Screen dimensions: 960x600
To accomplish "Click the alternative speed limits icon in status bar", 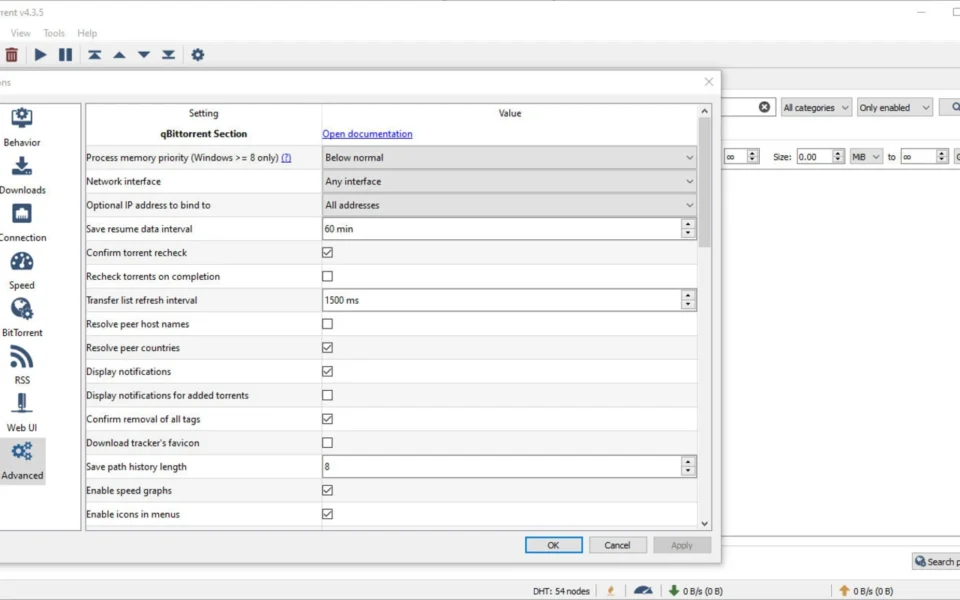I will pos(643,591).
